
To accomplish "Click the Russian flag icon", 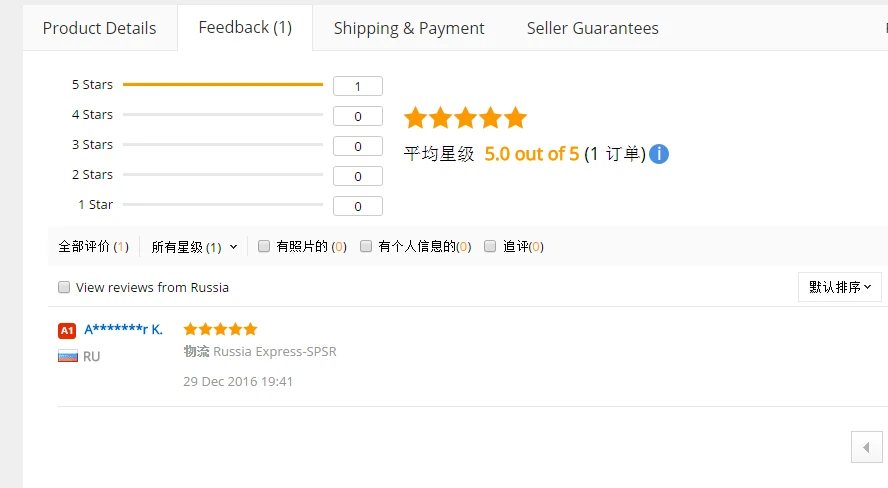I will [68, 356].
